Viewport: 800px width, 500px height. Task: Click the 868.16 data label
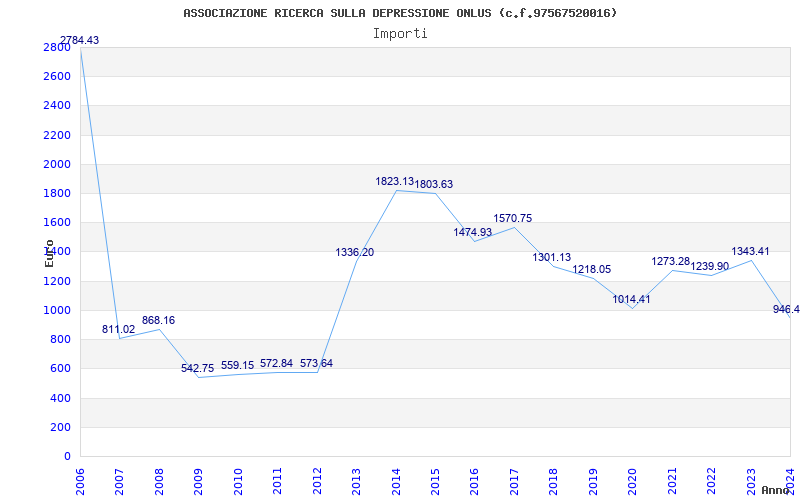click(158, 320)
